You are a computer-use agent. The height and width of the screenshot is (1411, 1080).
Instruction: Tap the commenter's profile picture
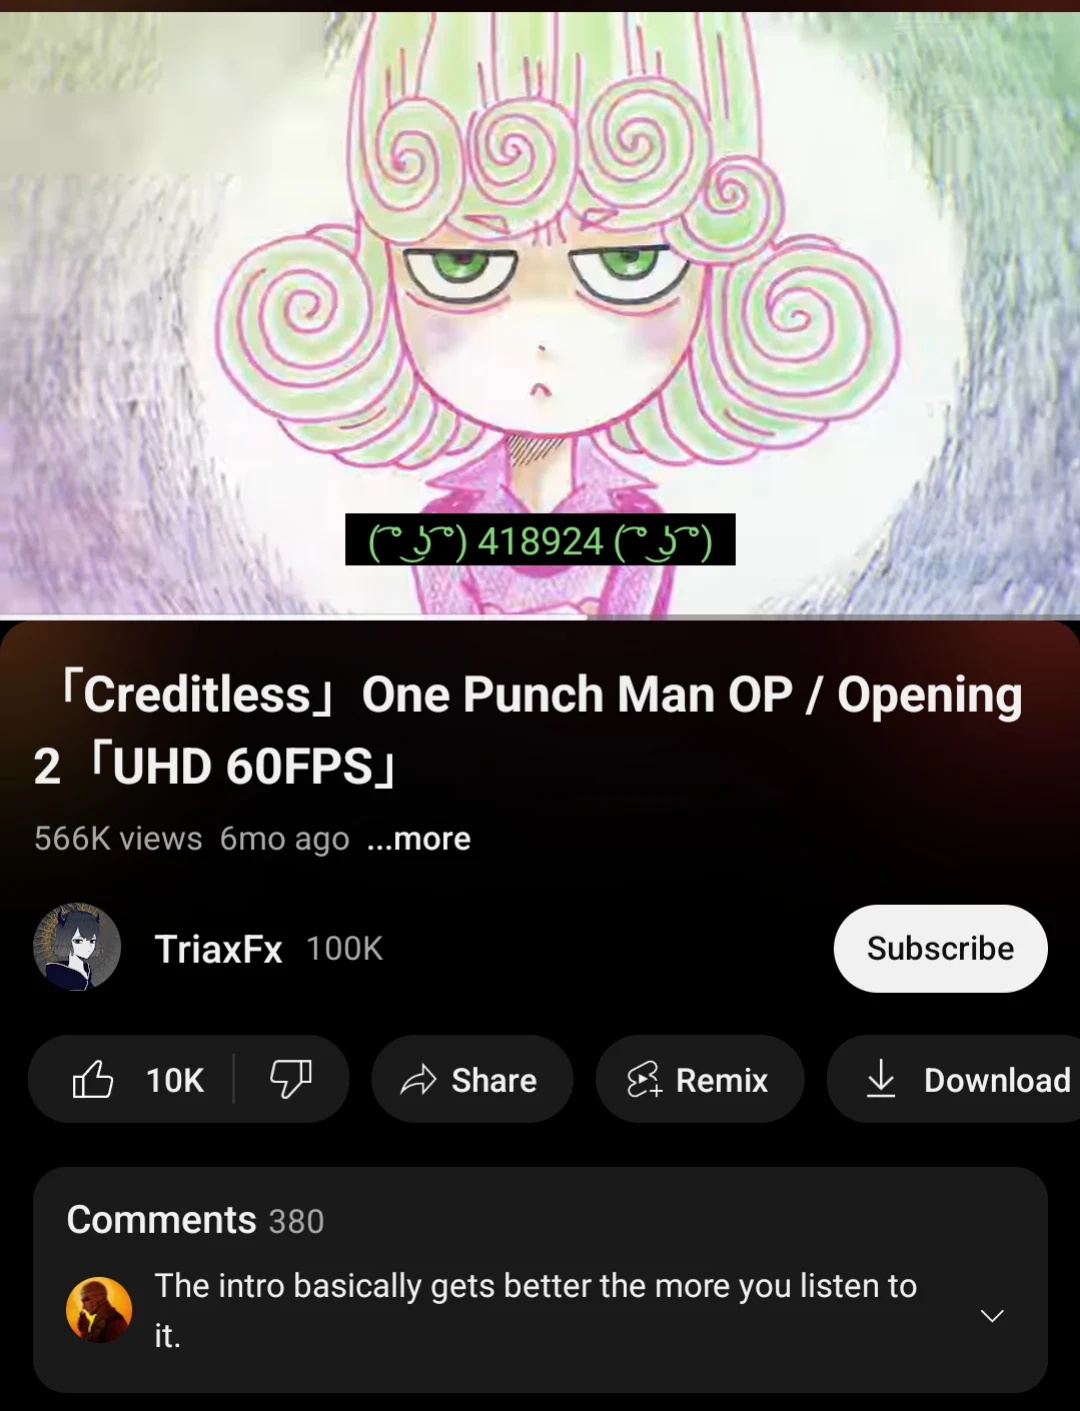tap(99, 1309)
